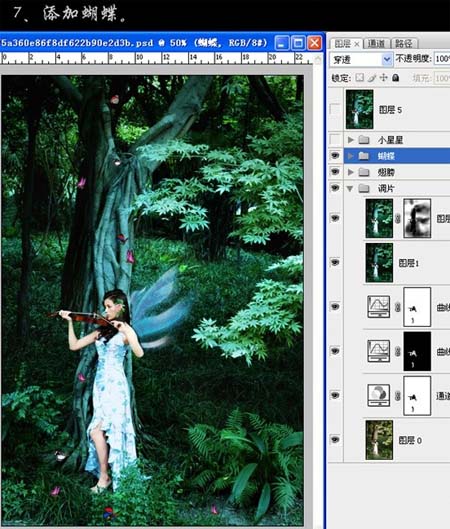The height and width of the screenshot is (529, 450).
Task: Hide the 蝴蝶 folder layer
Action: point(335,156)
